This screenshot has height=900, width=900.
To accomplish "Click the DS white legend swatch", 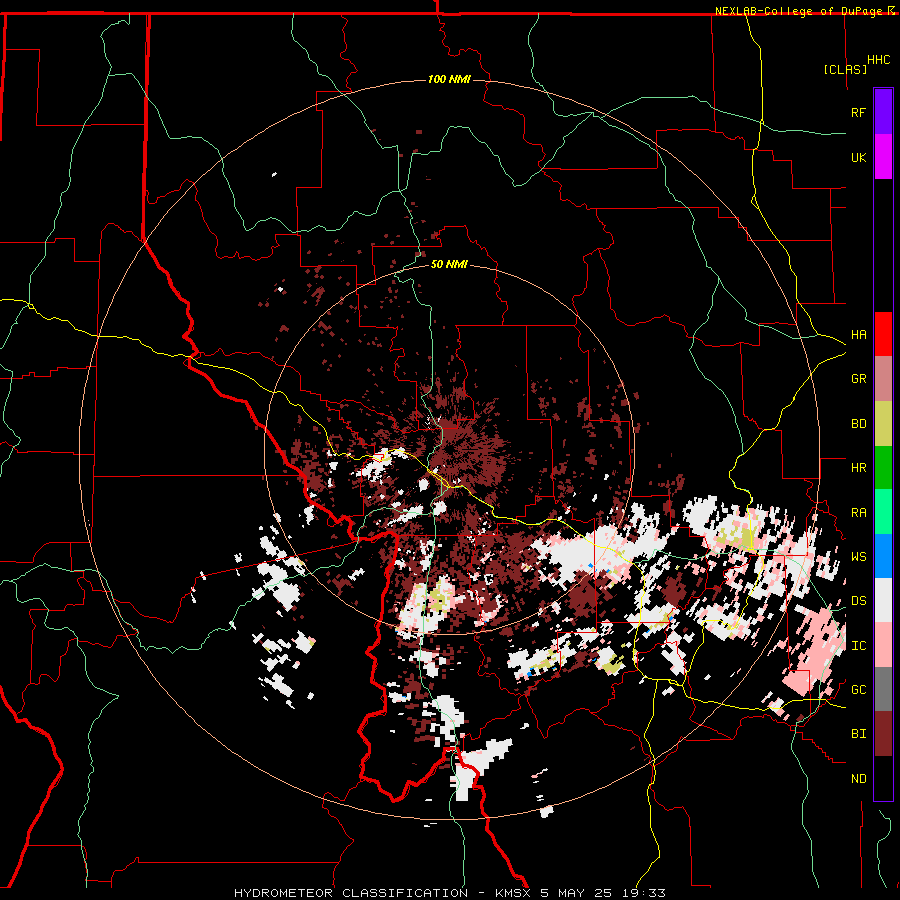I will click(x=883, y=601).
